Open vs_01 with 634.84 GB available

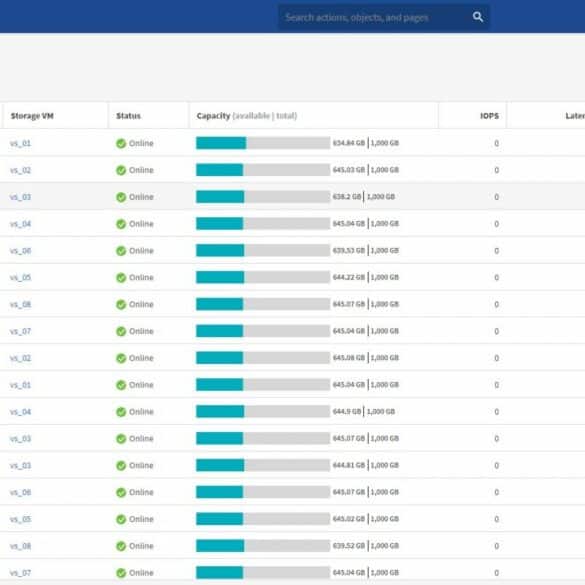[21, 143]
